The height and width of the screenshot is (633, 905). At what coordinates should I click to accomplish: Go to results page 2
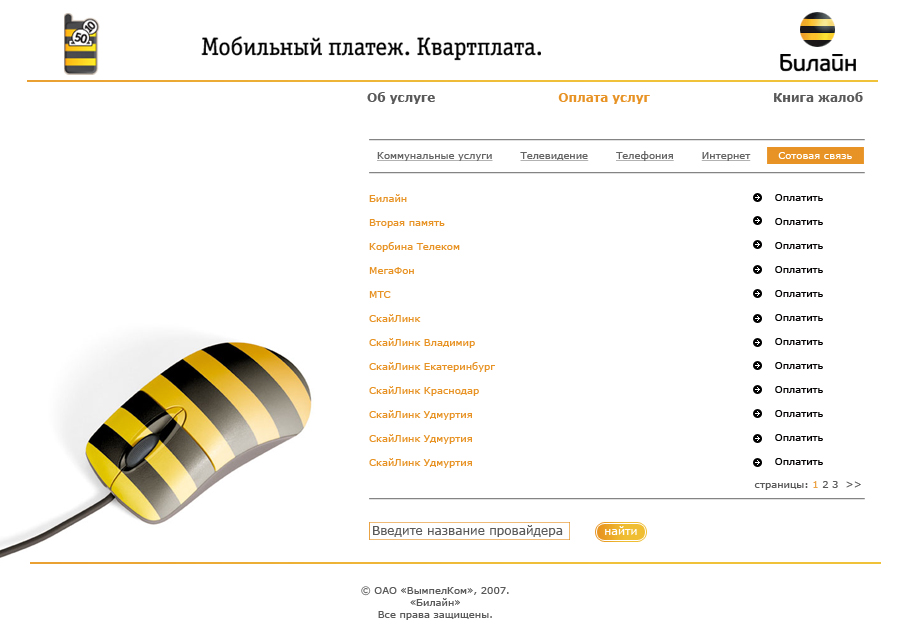pos(825,483)
